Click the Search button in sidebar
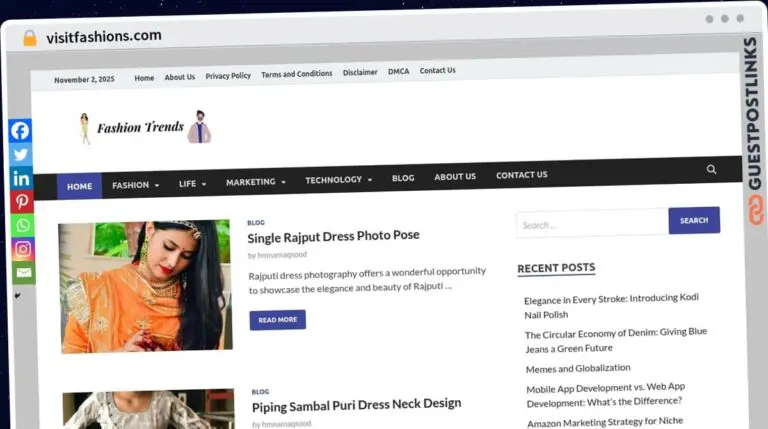This screenshot has width=768, height=429. (694, 220)
